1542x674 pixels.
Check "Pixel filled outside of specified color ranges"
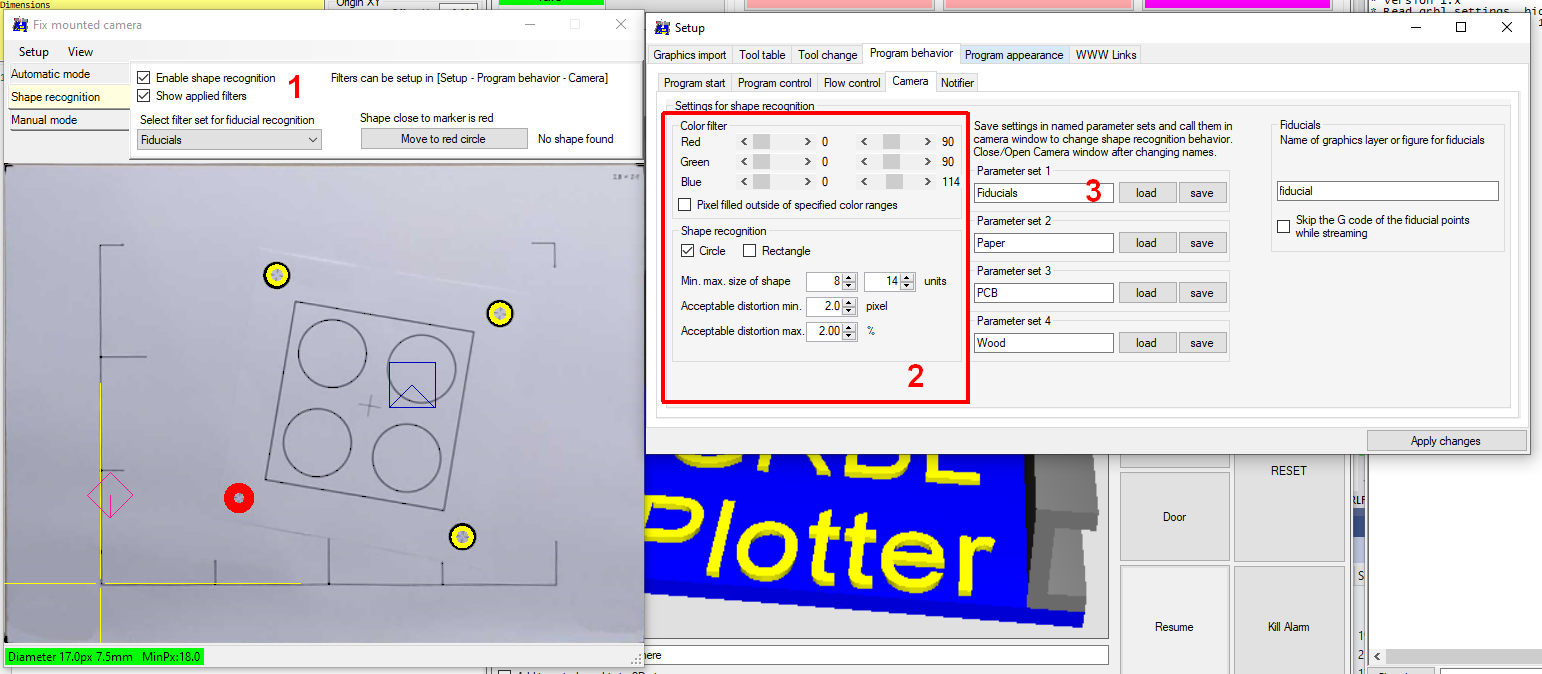[x=685, y=204]
